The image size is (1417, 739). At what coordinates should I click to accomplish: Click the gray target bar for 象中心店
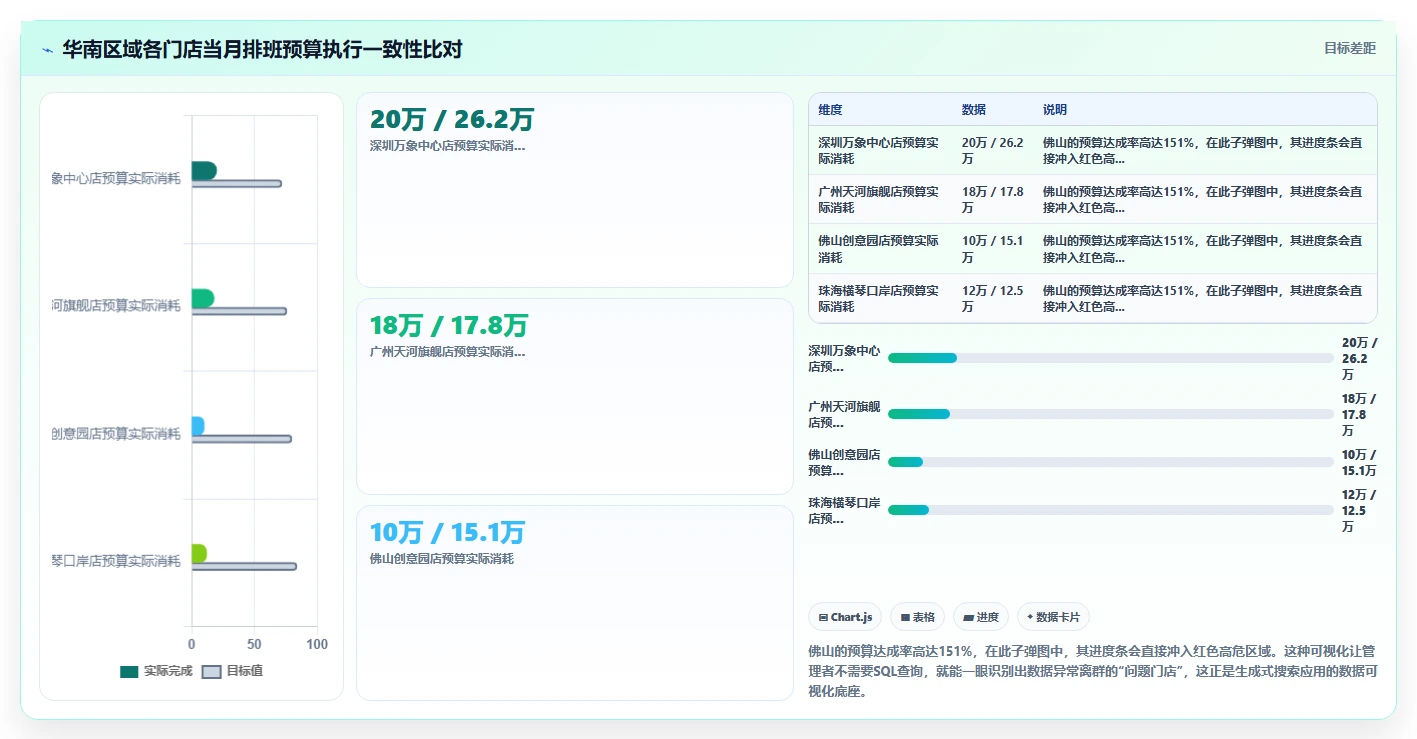coord(237,183)
